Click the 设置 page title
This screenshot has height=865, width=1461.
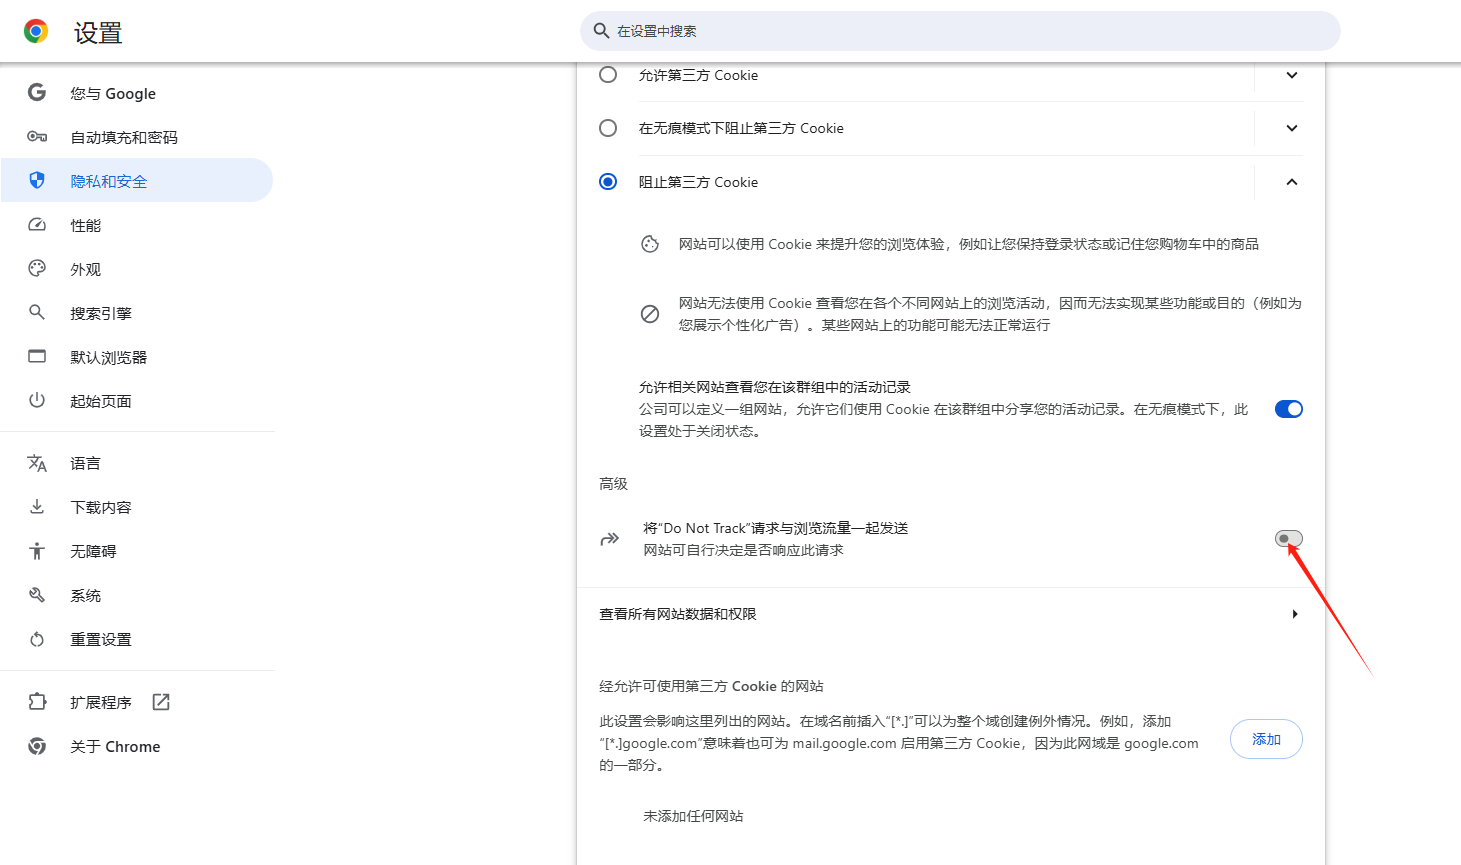(98, 33)
